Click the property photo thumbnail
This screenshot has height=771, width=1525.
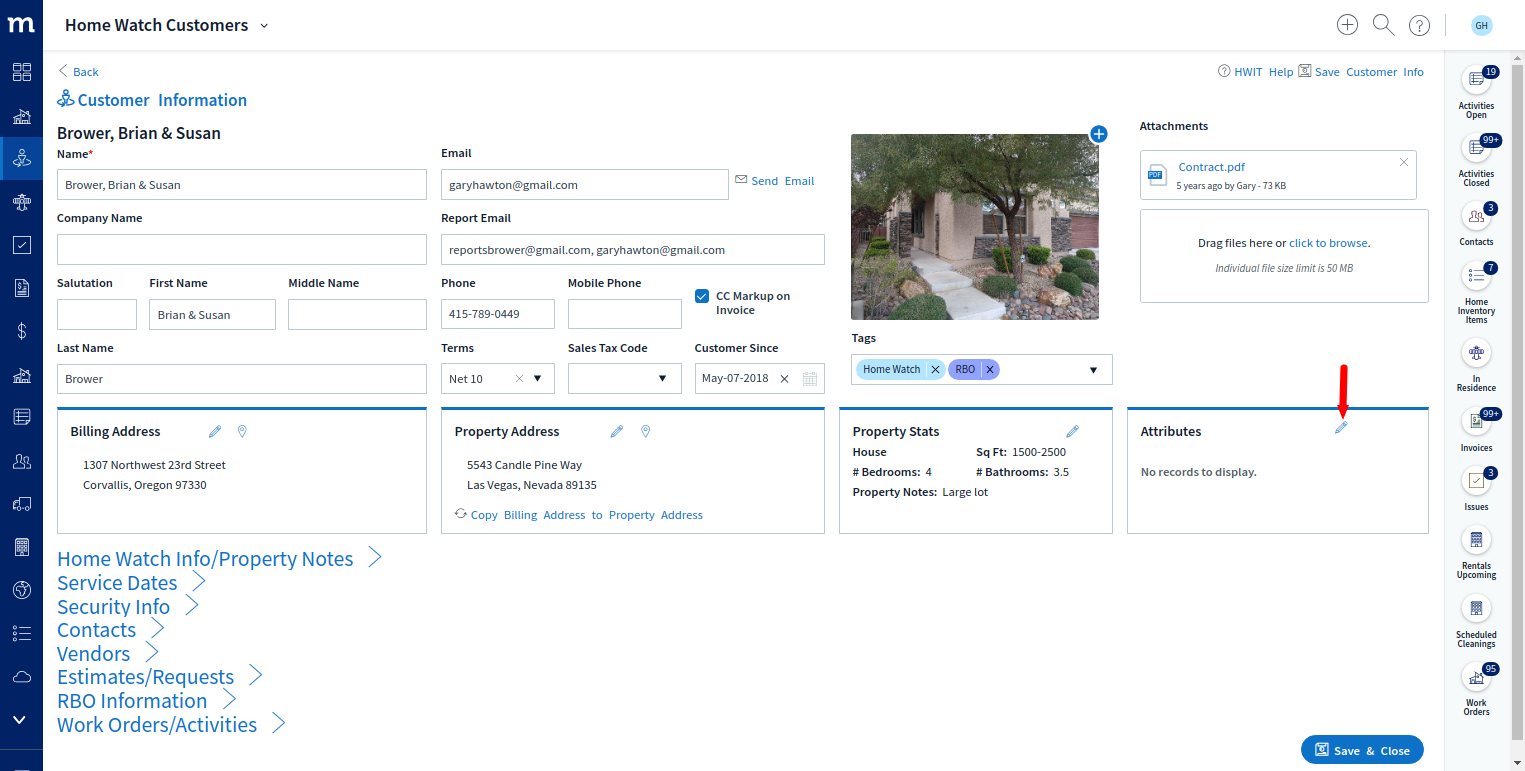(x=975, y=227)
